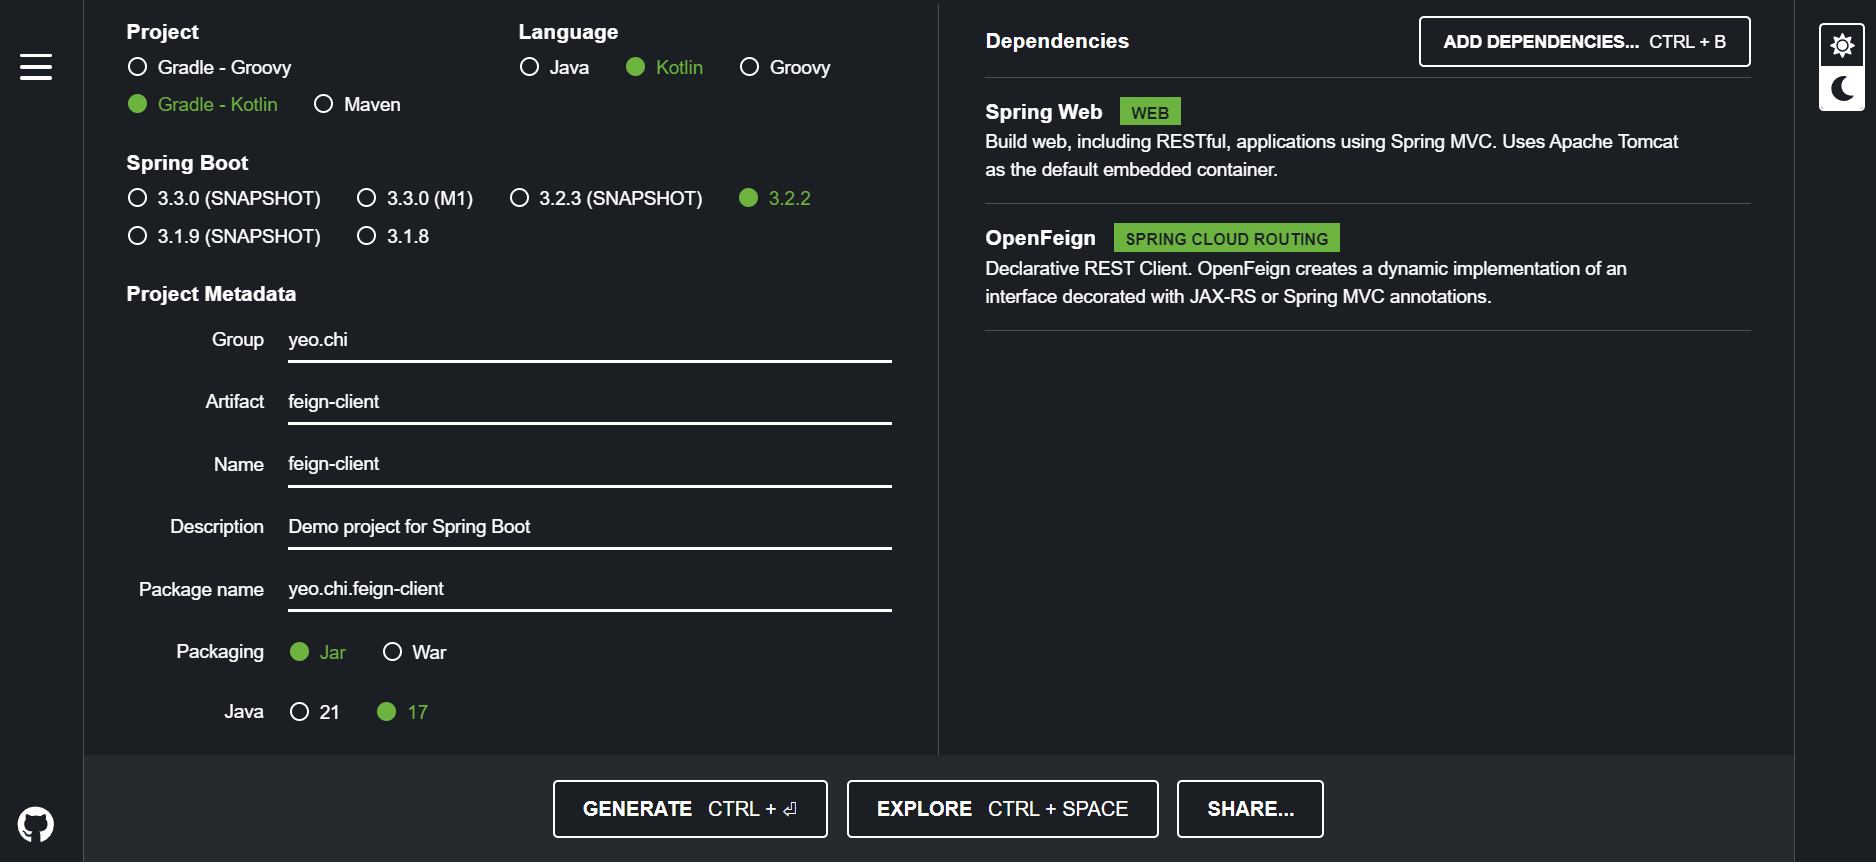The width and height of the screenshot is (1876, 862).
Task: Click the SPRING CLOUD ROUTING tag
Action: coord(1227,238)
